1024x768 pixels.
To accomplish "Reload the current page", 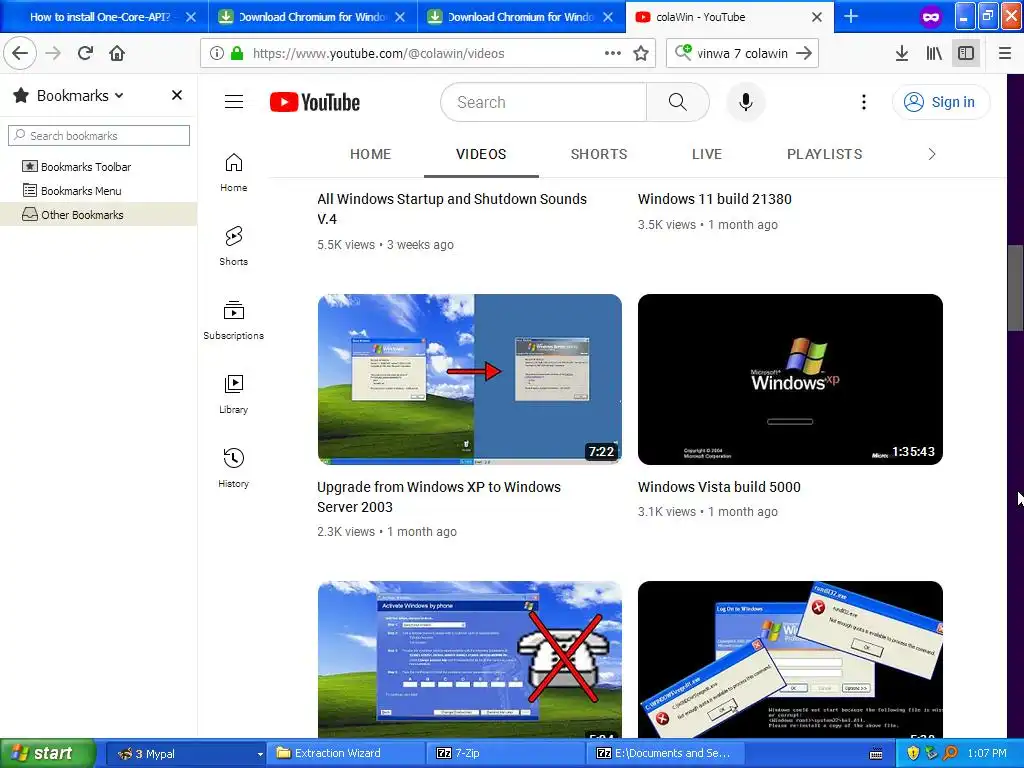I will click(86, 53).
